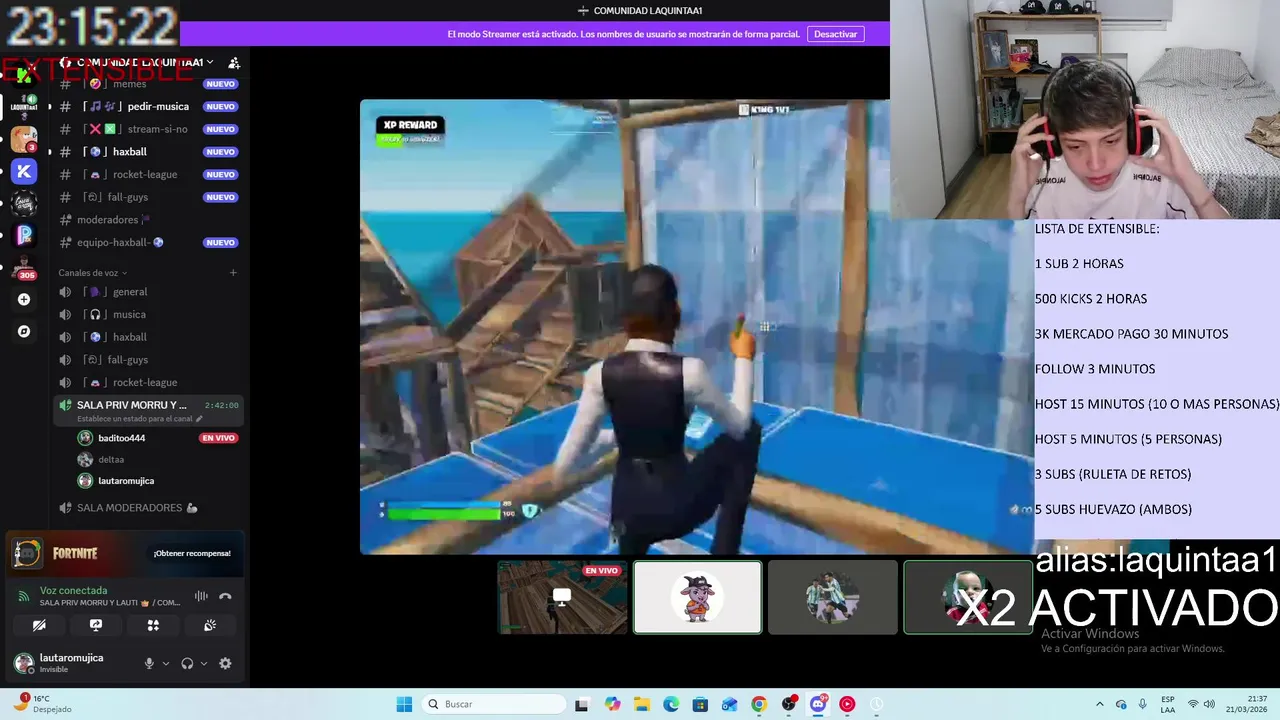Click the Windows taskbar Buscar search field
The height and width of the screenshot is (720, 1280).
(494, 704)
